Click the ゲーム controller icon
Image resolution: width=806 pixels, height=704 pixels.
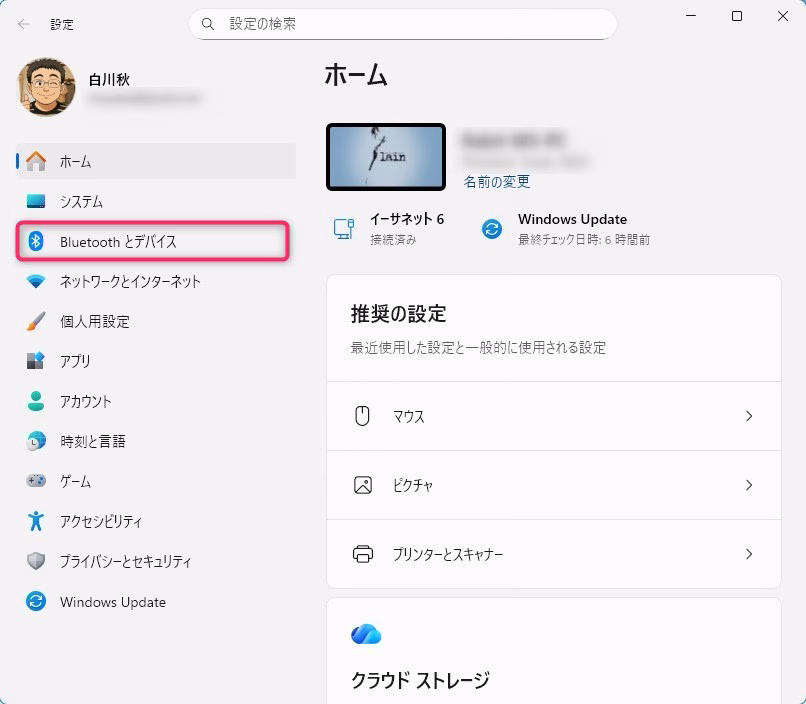pos(36,481)
